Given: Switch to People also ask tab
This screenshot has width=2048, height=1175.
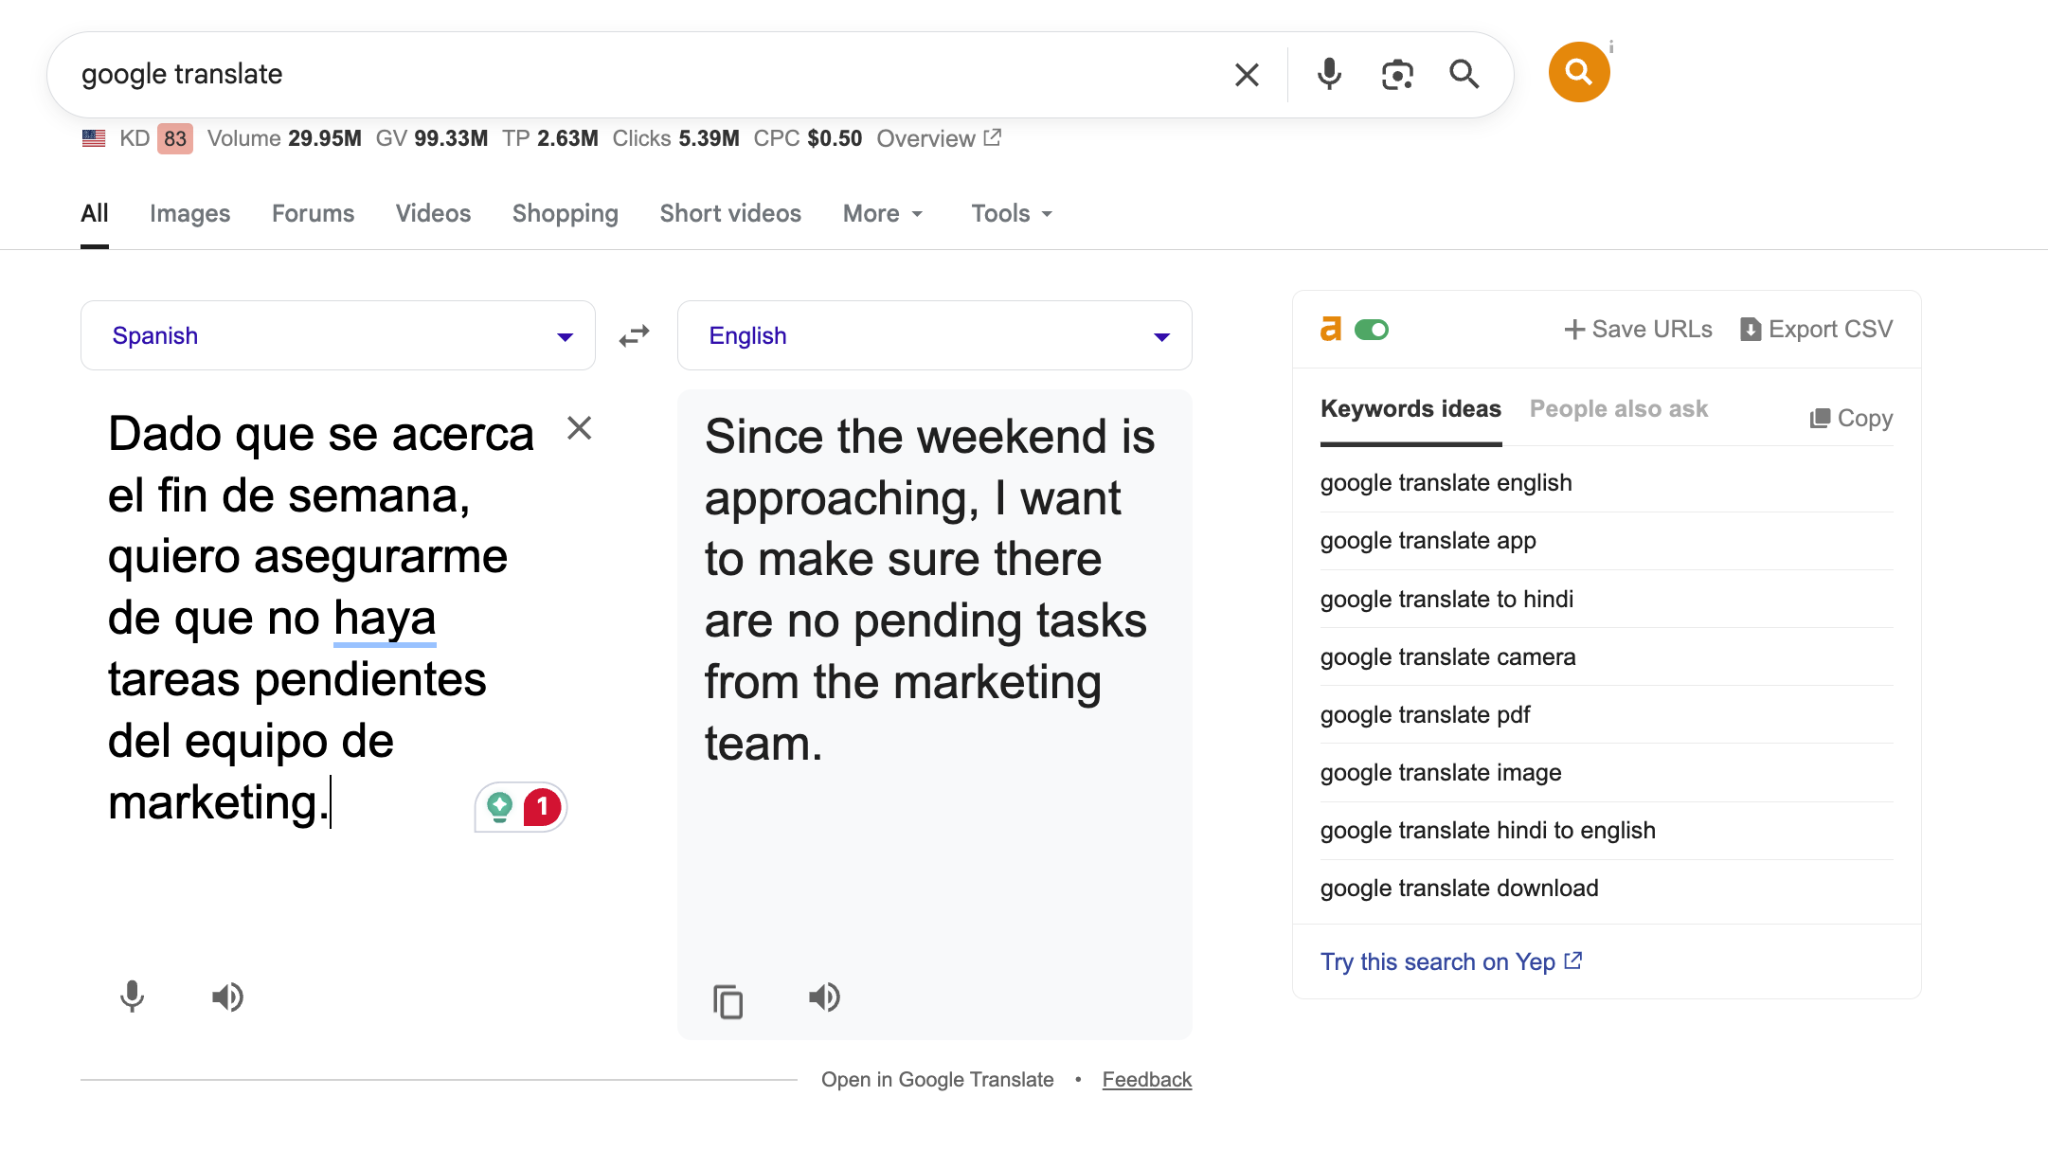Looking at the screenshot, I should (x=1618, y=409).
